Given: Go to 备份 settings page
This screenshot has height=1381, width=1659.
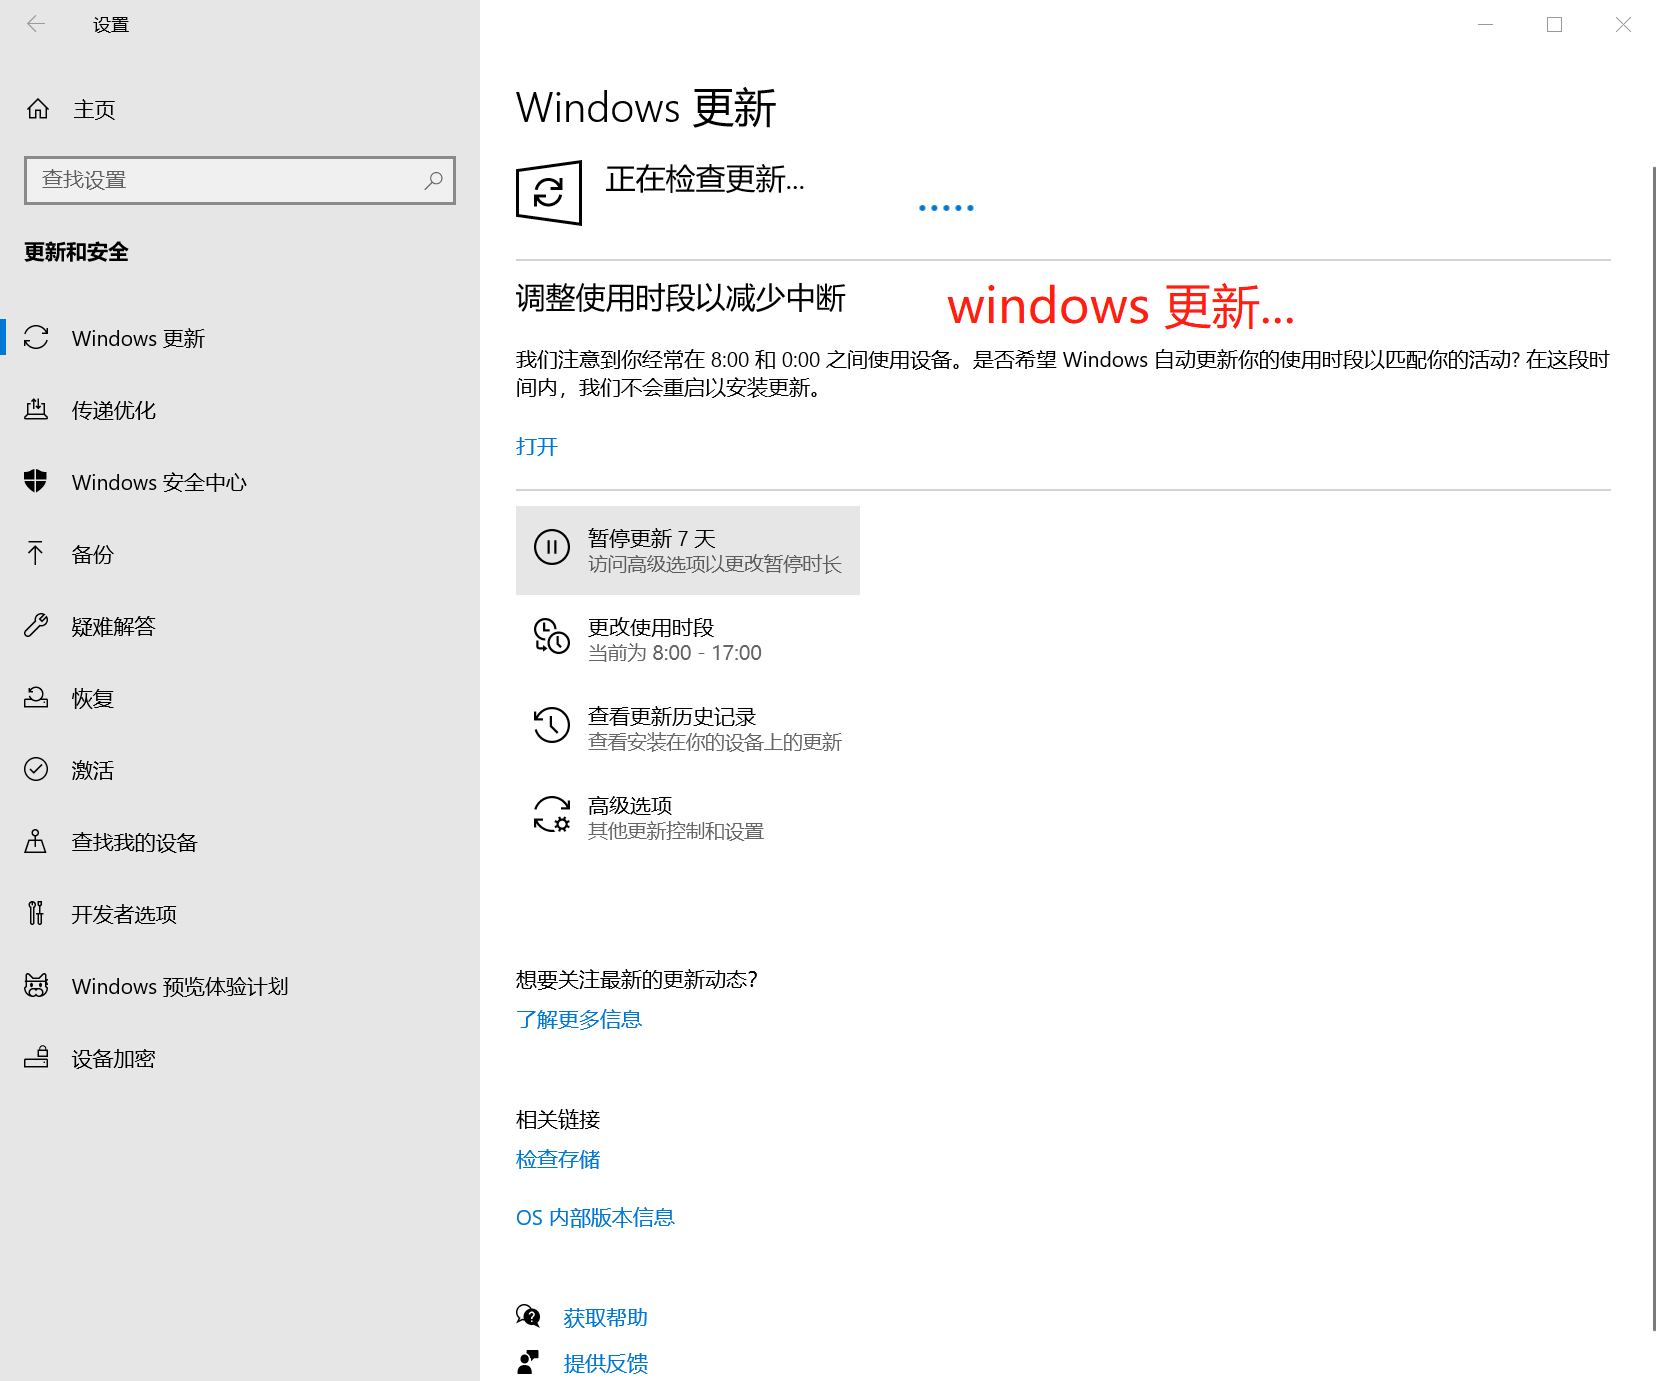Looking at the screenshot, I should 93,555.
